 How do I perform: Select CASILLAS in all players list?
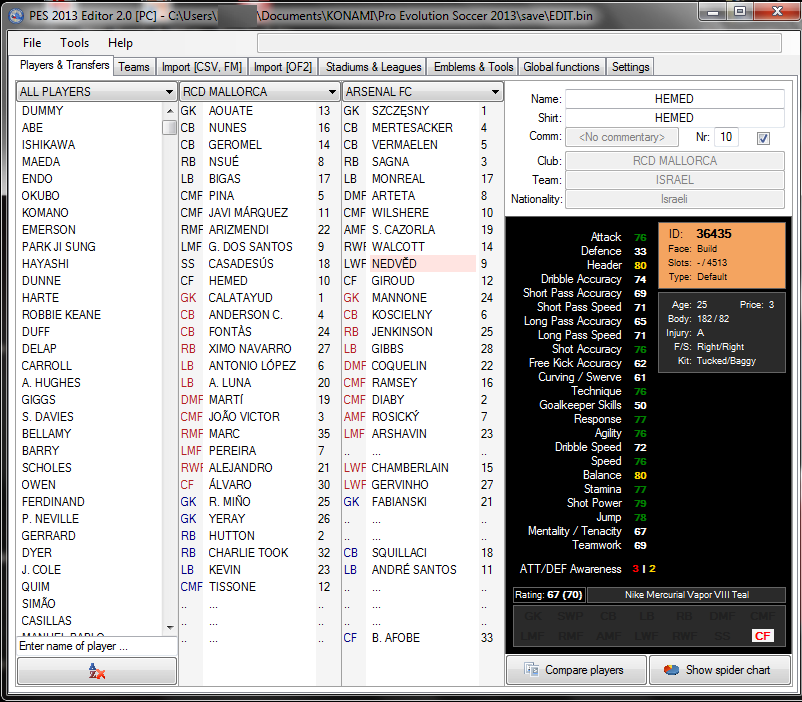tap(47, 621)
